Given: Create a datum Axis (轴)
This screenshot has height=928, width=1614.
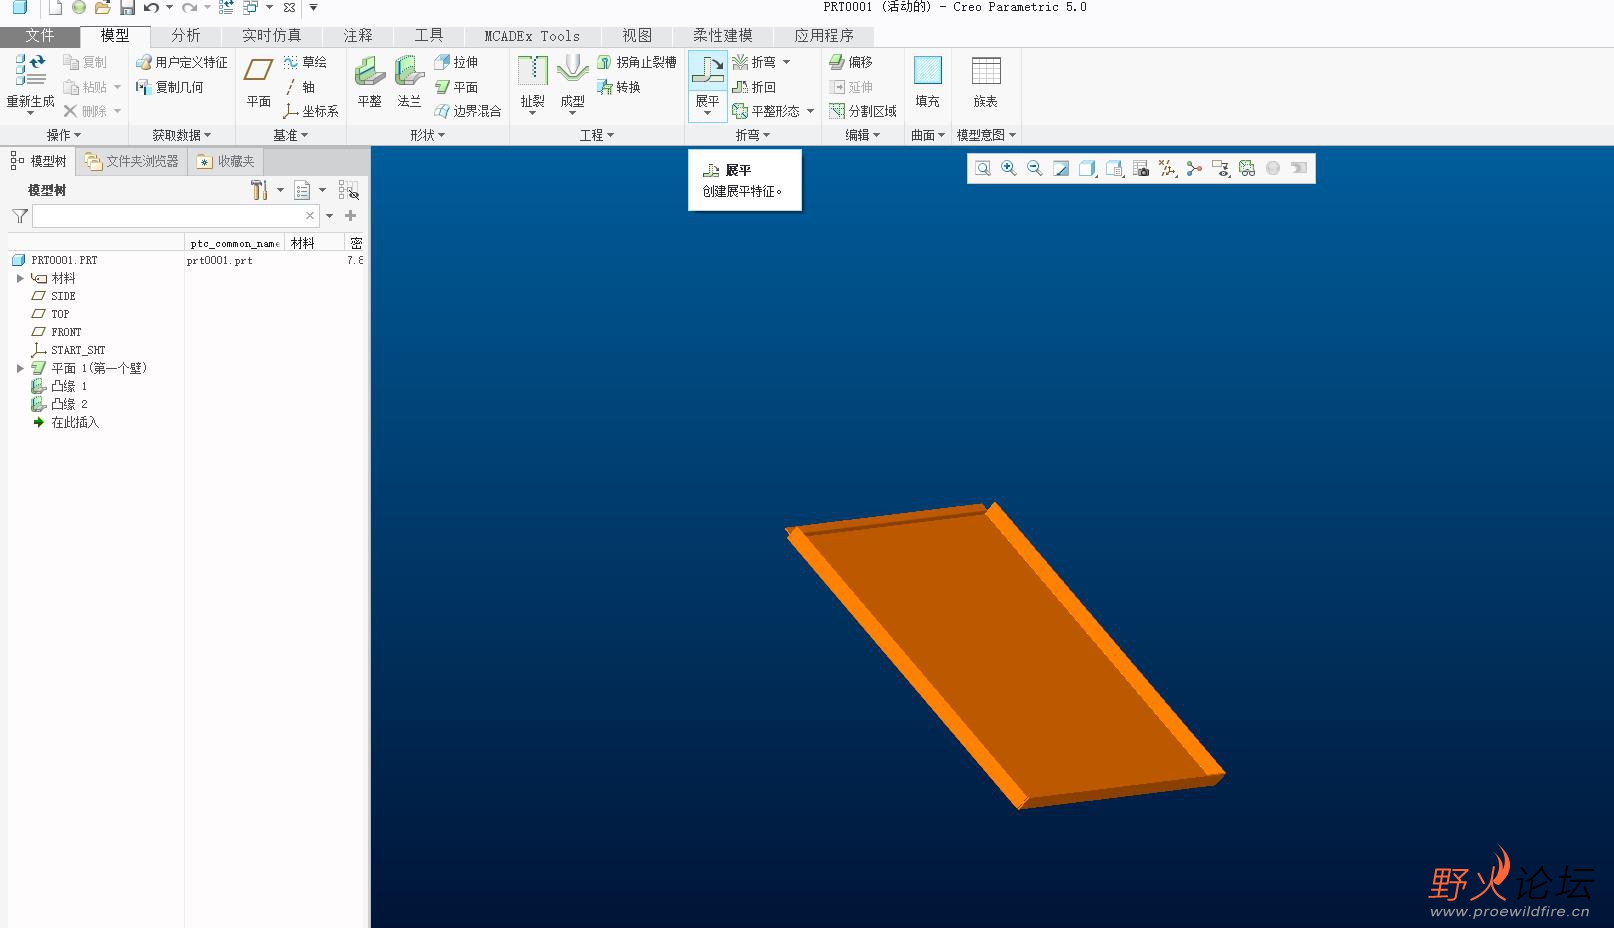Looking at the screenshot, I should click(300, 87).
